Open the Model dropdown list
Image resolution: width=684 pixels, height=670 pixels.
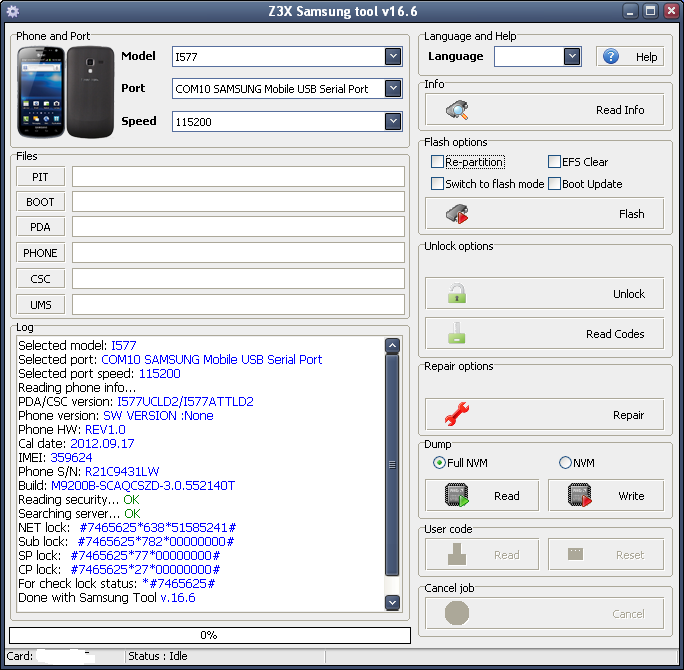point(393,57)
